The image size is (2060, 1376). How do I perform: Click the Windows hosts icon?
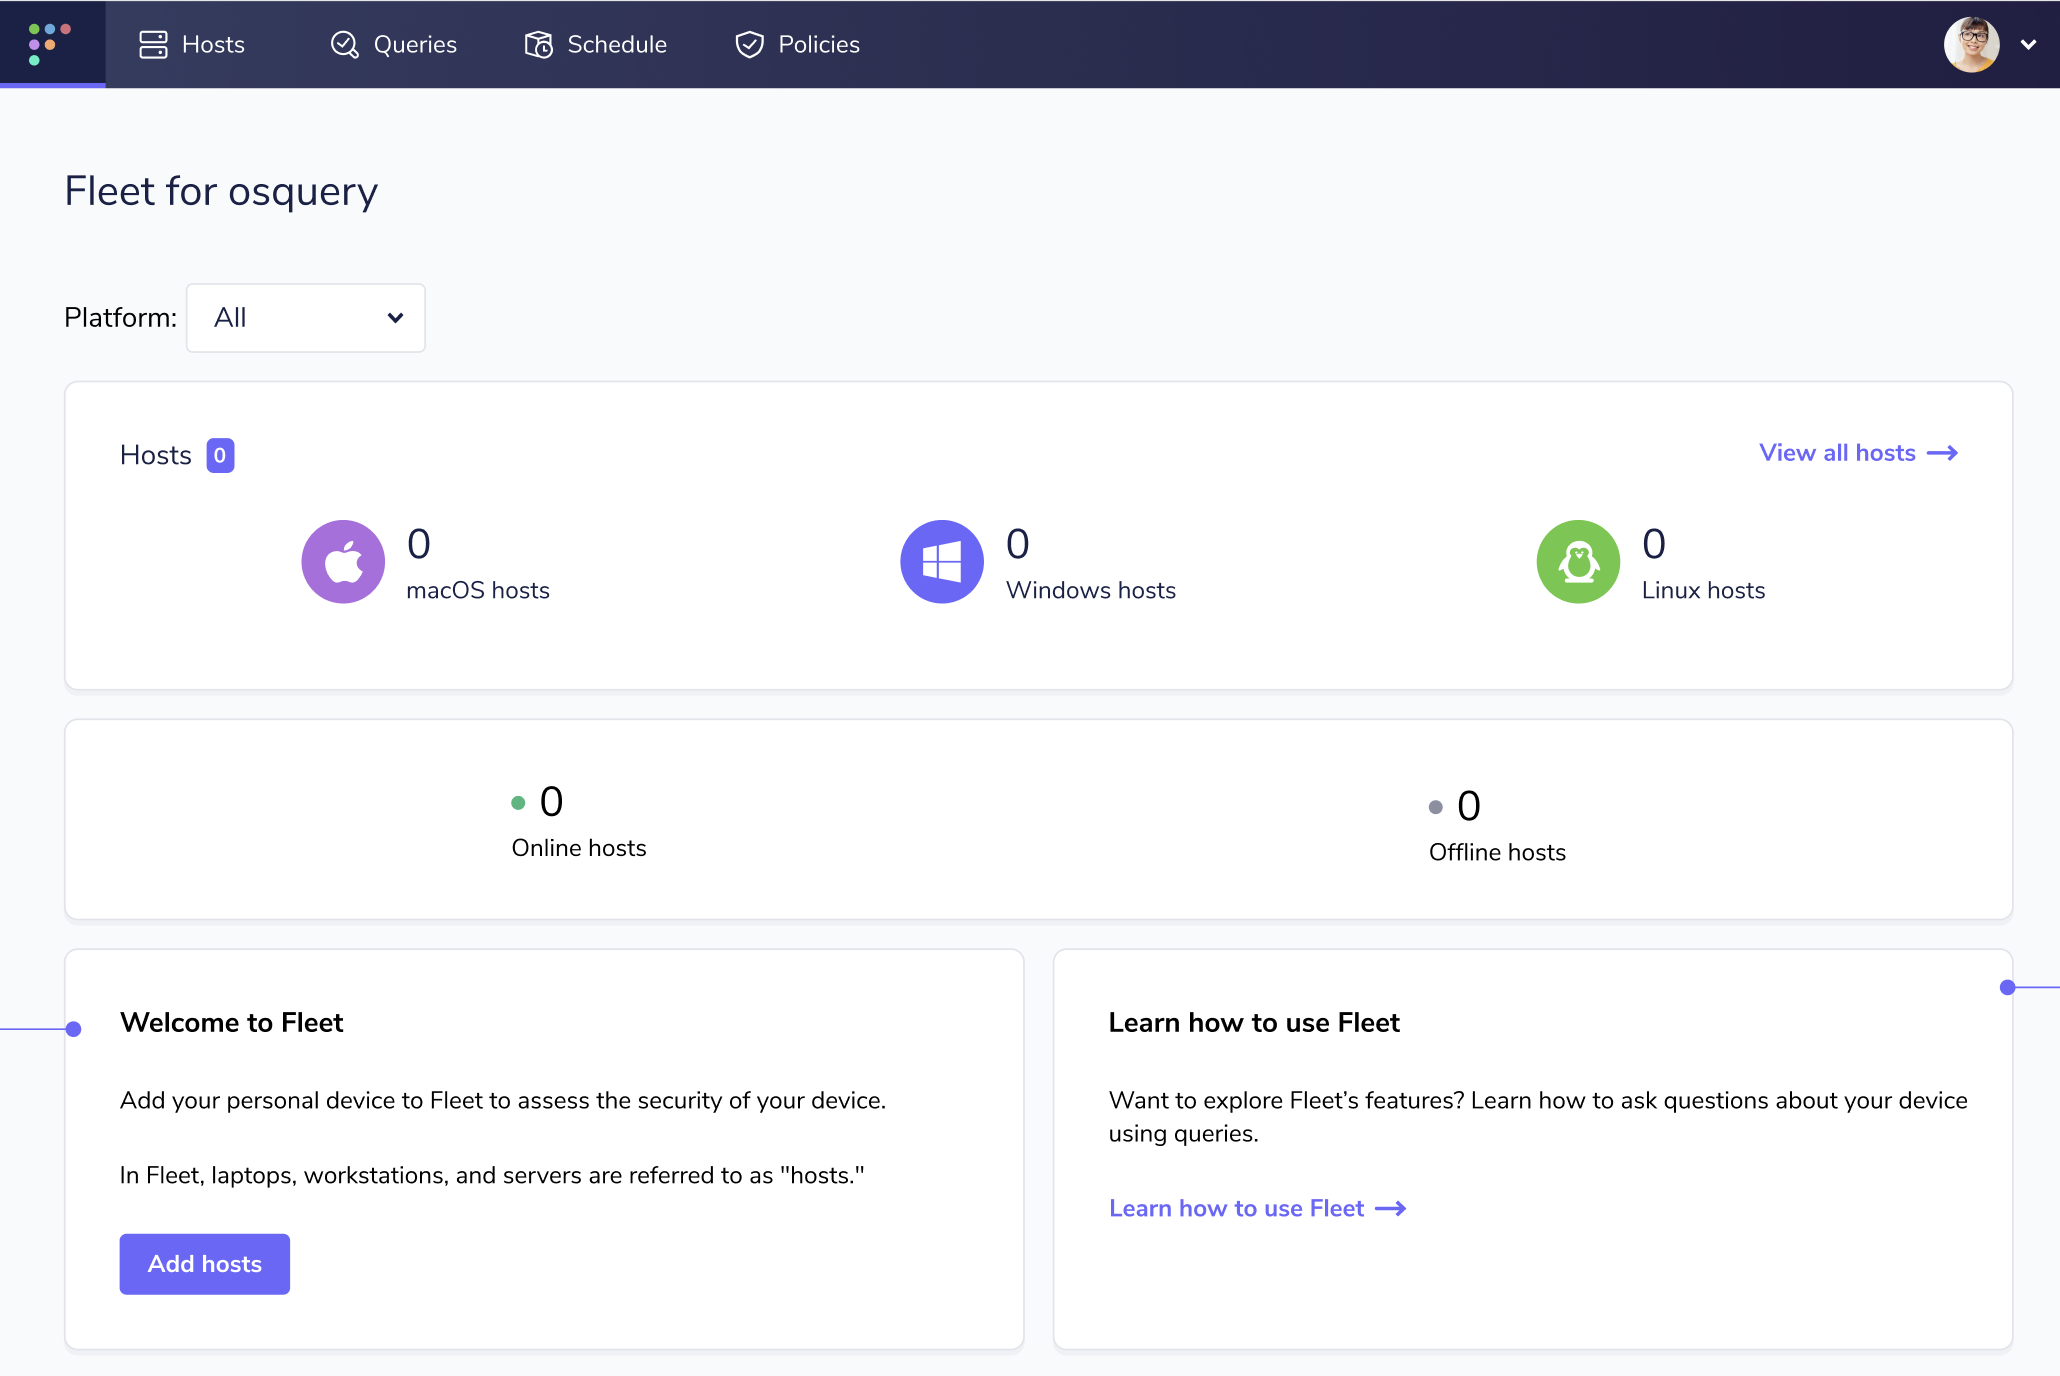pyautogui.click(x=941, y=562)
